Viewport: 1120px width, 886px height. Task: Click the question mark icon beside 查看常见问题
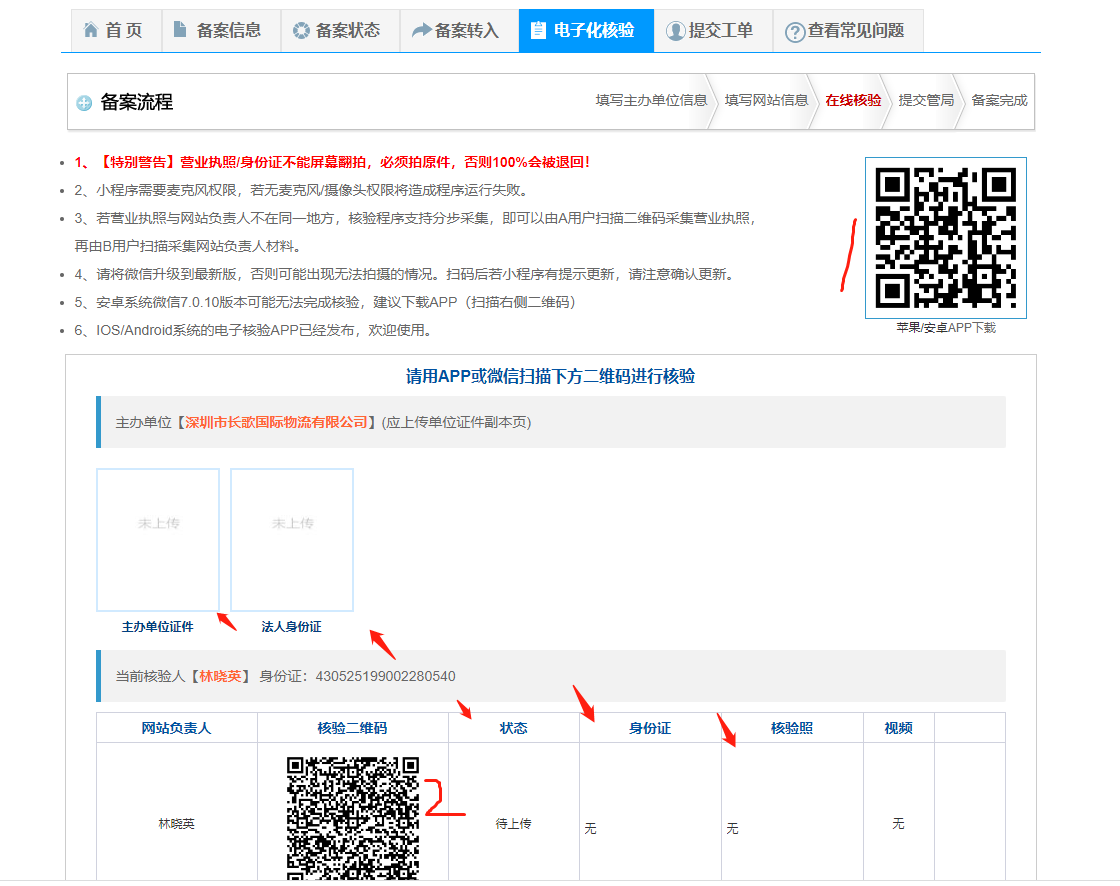coord(795,32)
